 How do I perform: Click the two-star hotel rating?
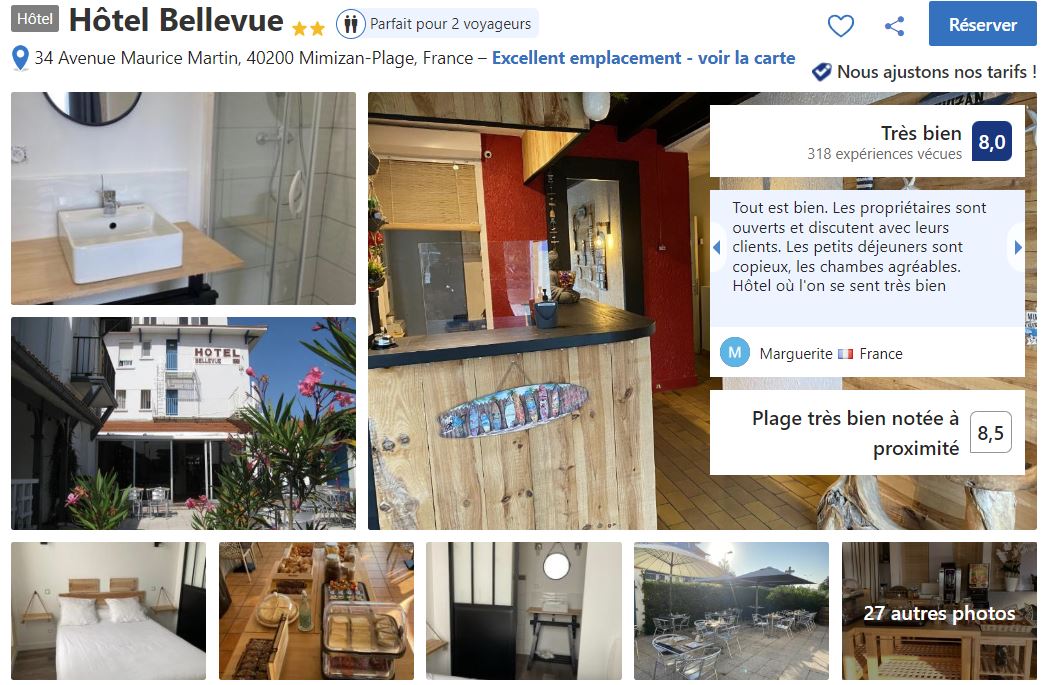coord(309,29)
